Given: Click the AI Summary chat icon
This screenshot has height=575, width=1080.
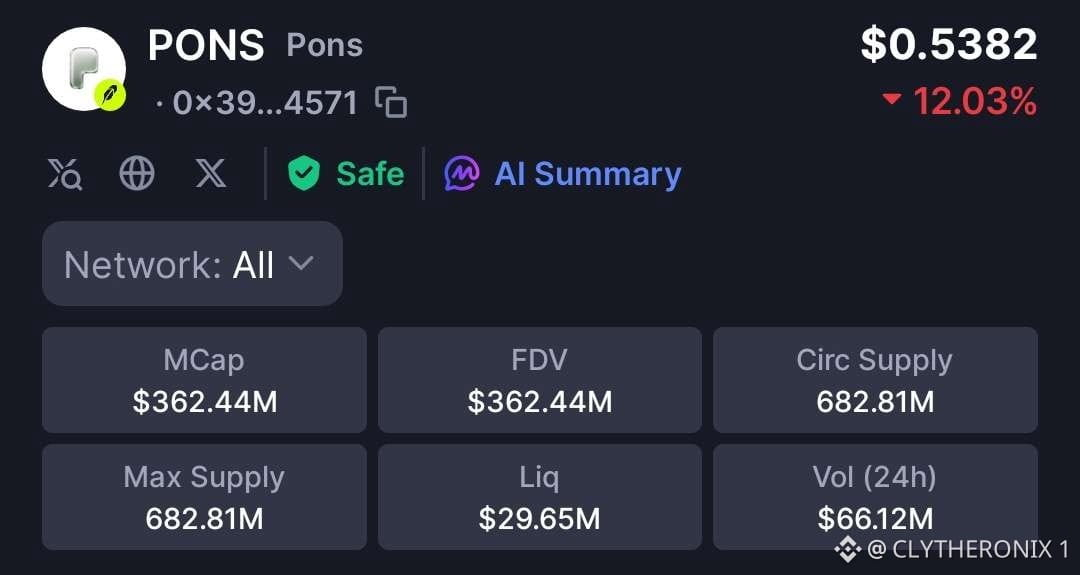Looking at the screenshot, I should [x=462, y=173].
